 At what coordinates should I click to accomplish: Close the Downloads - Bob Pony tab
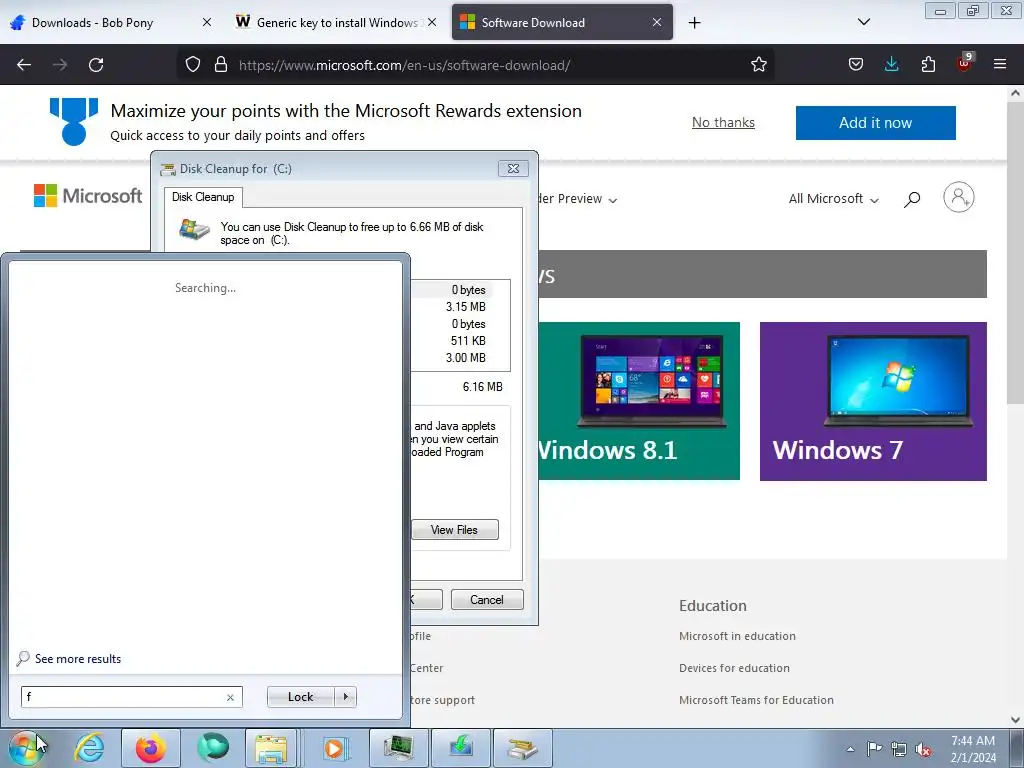pyautogui.click(x=206, y=22)
